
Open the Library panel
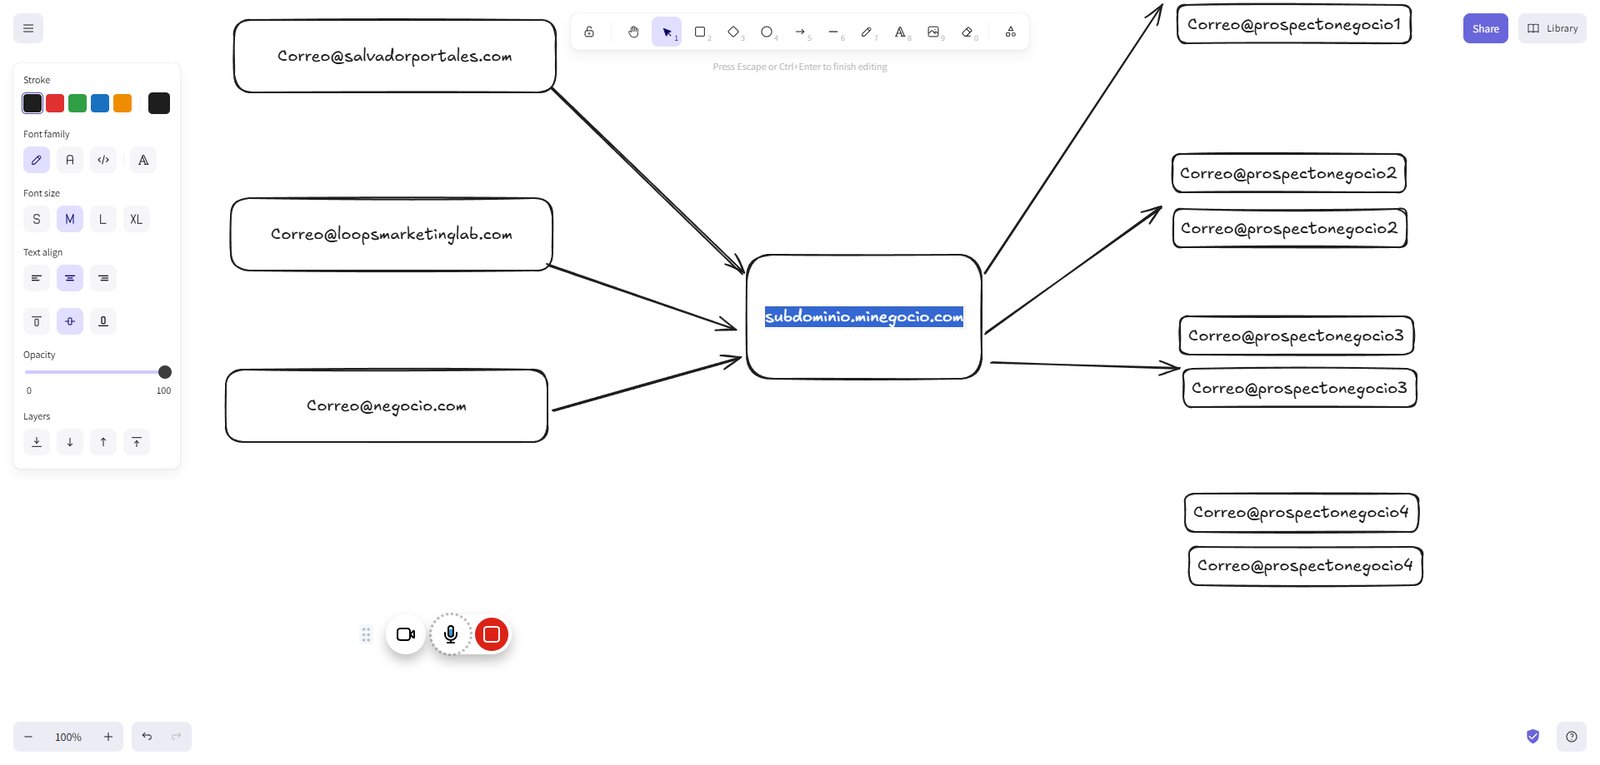[x=1552, y=28]
